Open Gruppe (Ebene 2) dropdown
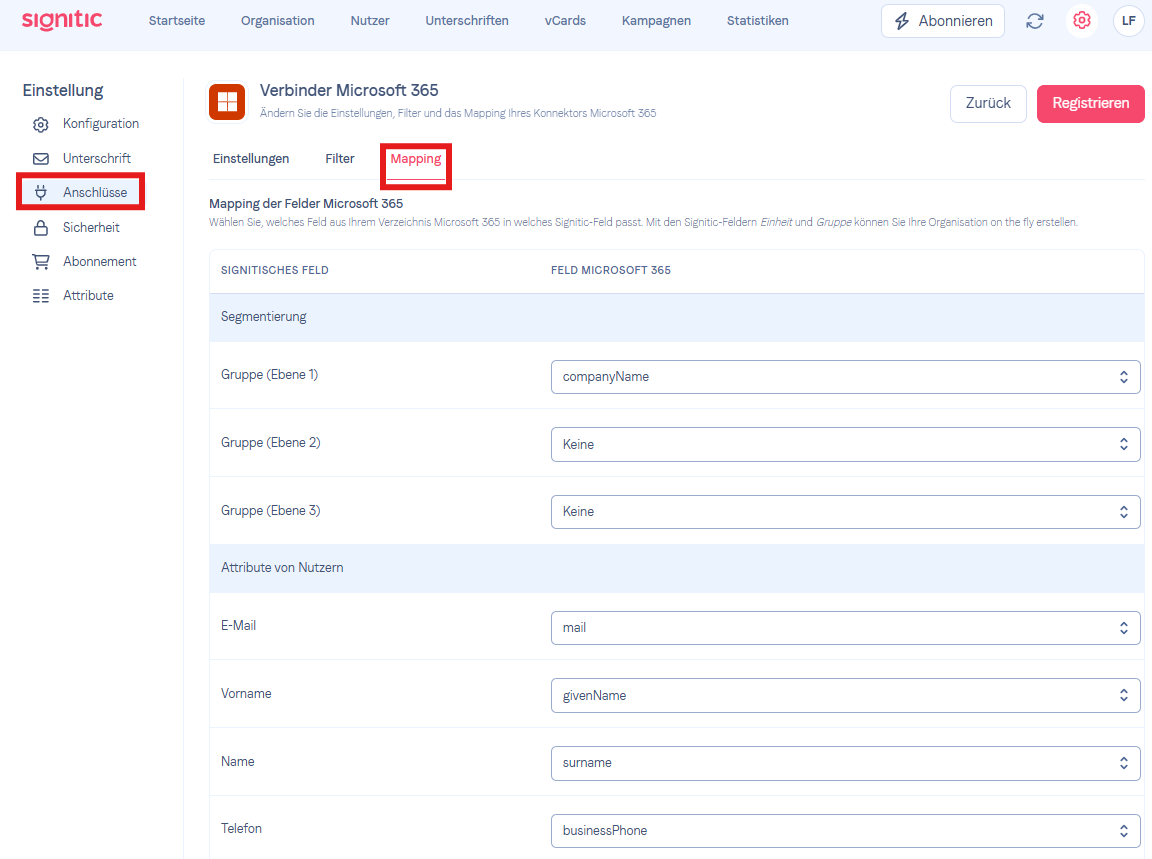 point(845,445)
